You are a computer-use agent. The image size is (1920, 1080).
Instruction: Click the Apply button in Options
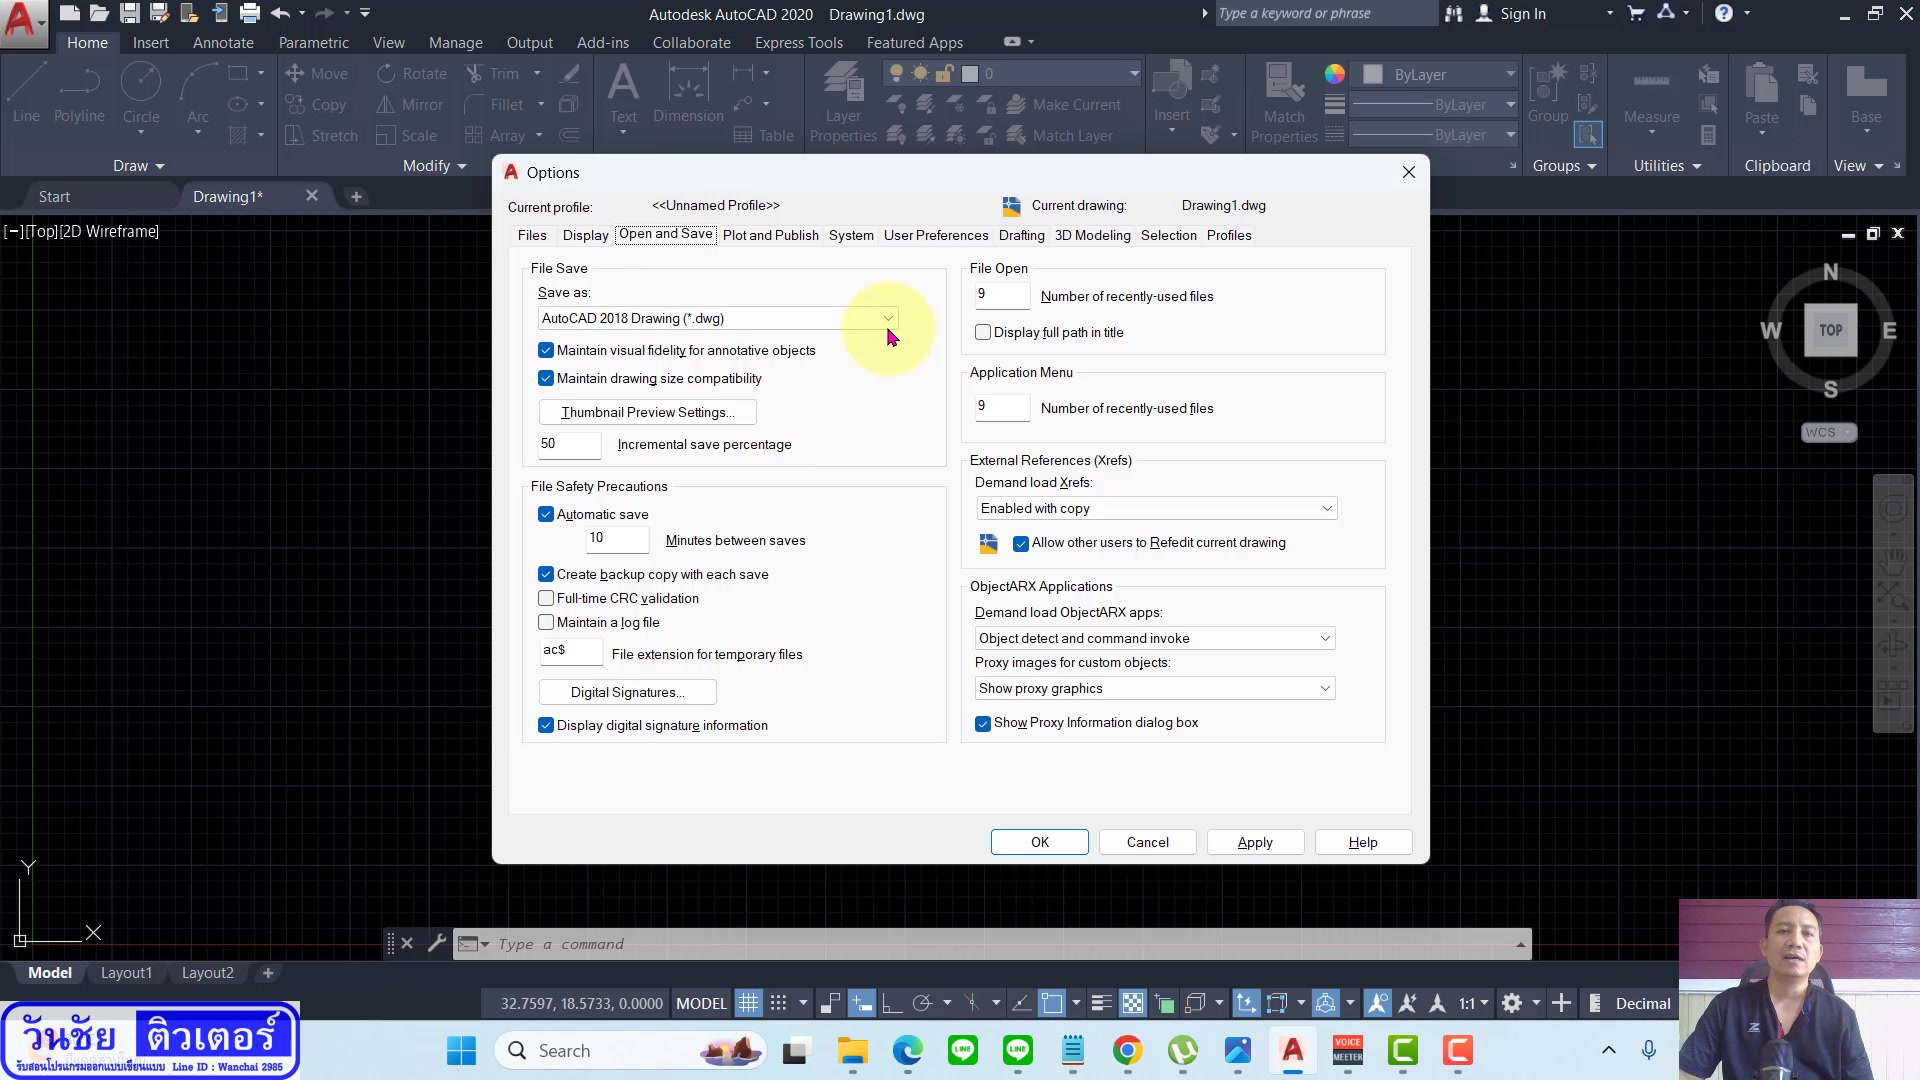pyautogui.click(x=1255, y=842)
